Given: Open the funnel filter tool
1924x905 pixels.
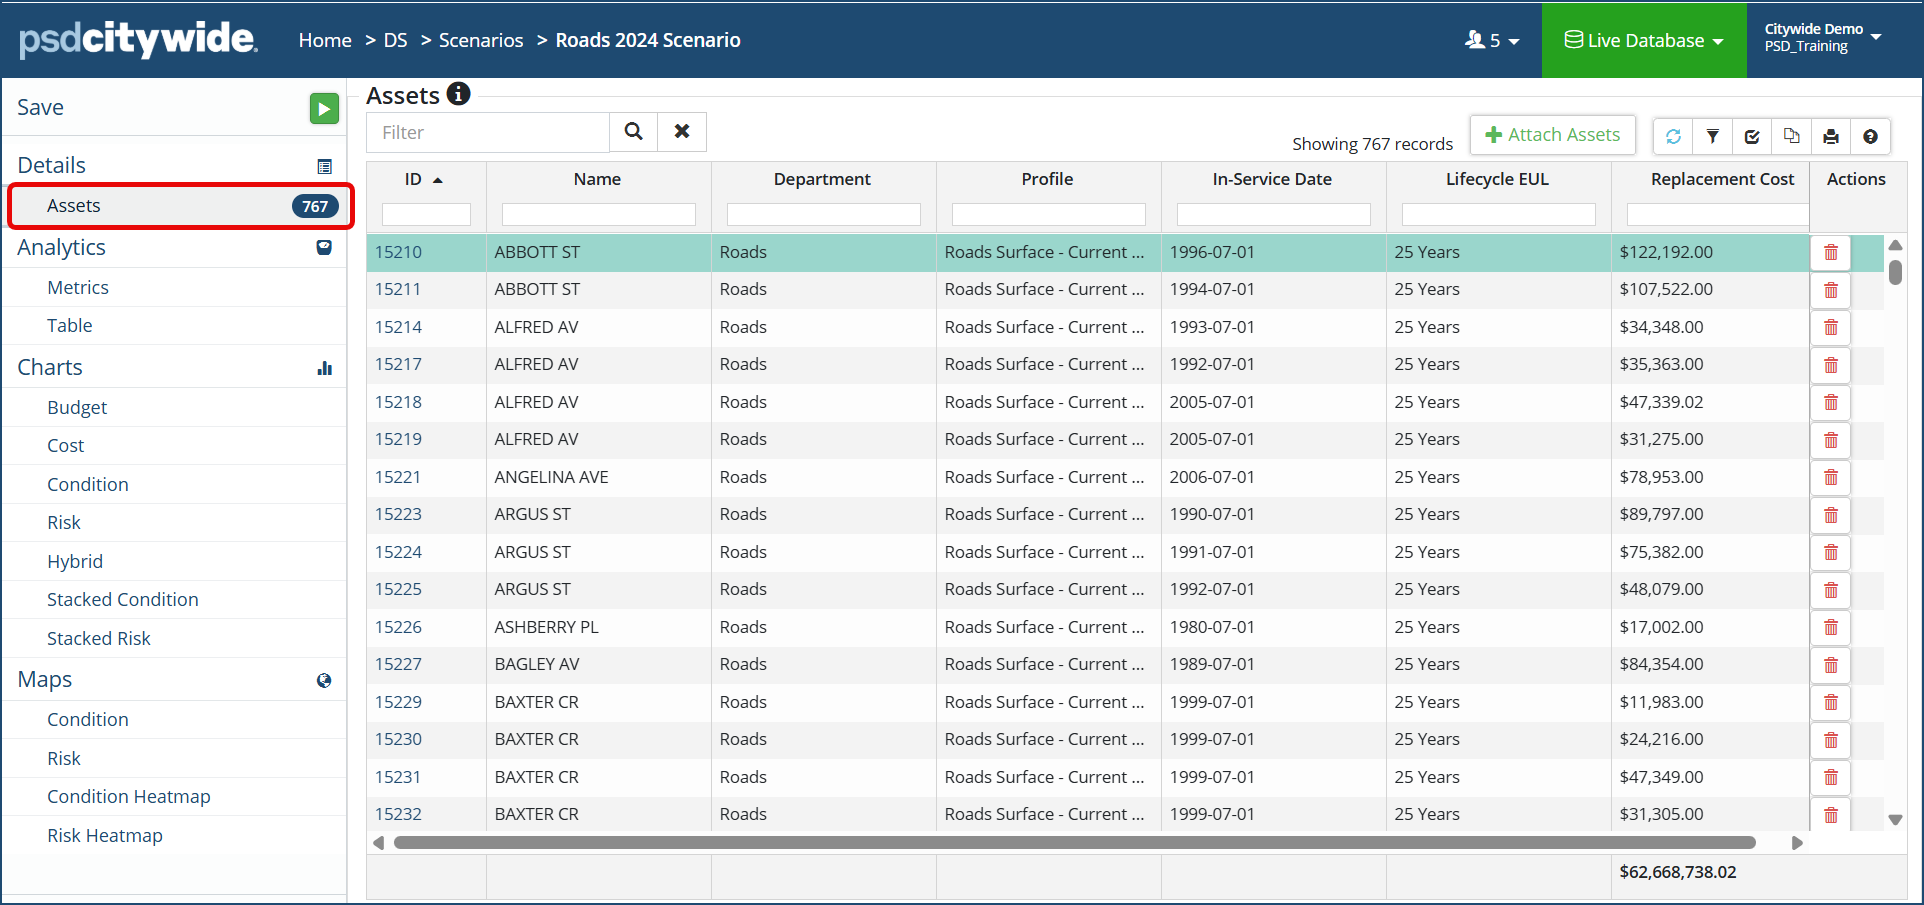Looking at the screenshot, I should point(1712,136).
